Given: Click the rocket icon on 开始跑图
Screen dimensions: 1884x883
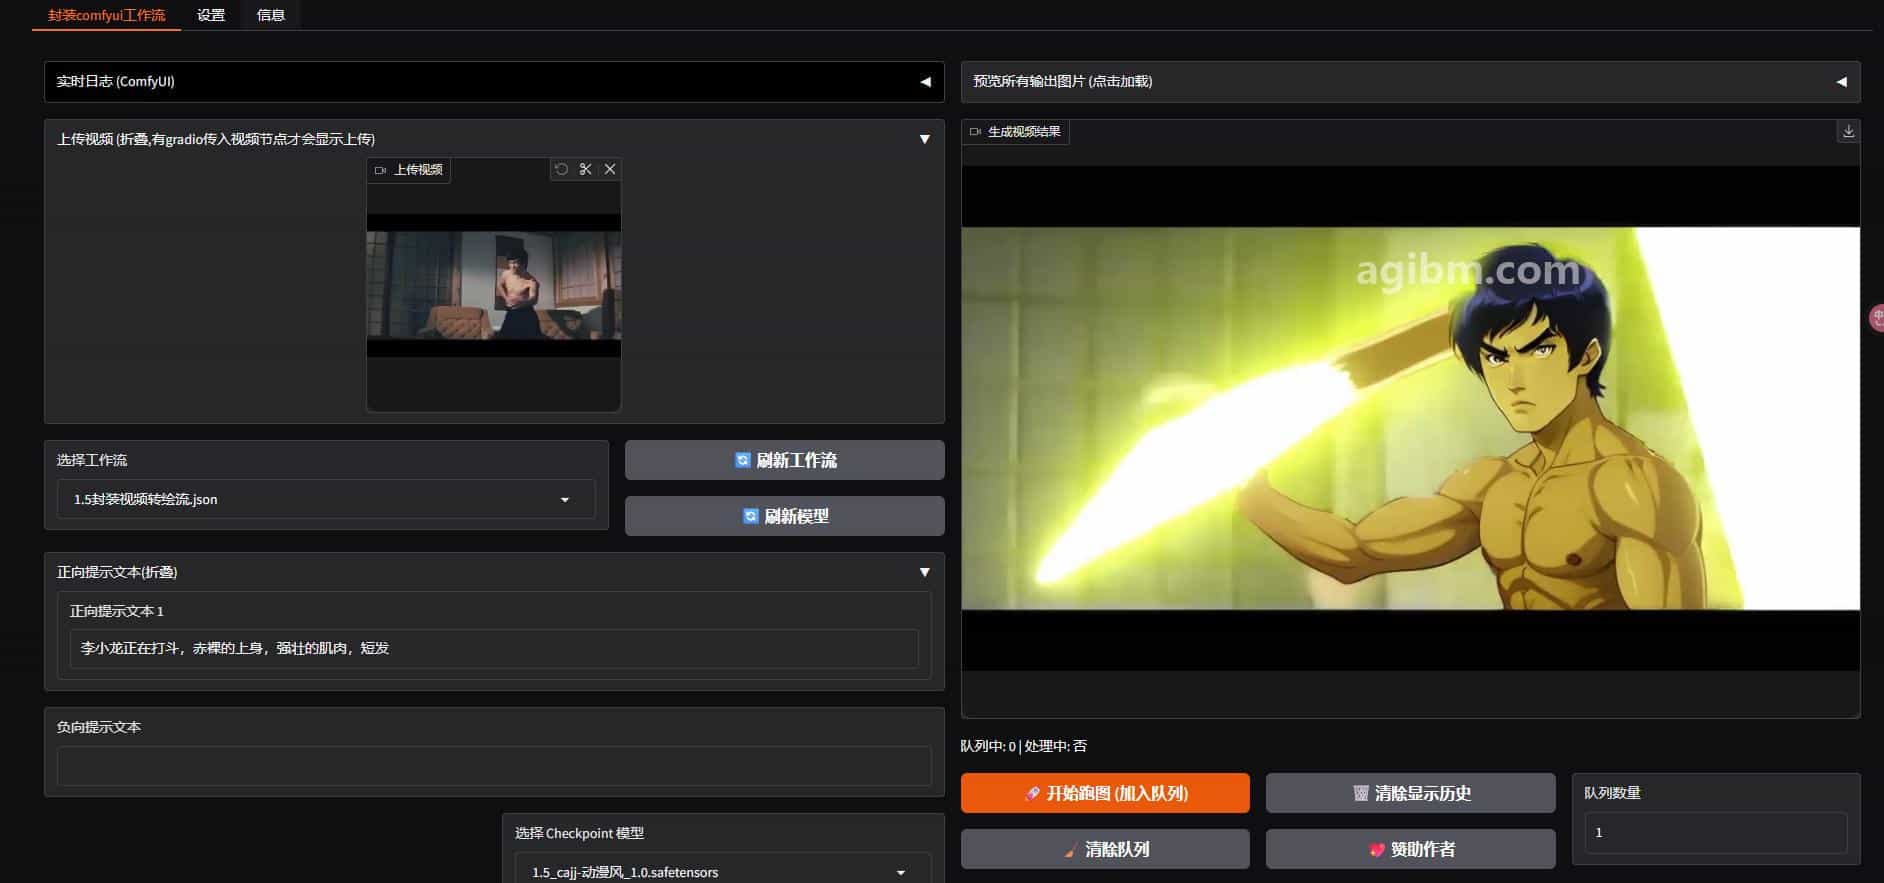Looking at the screenshot, I should point(1033,794).
